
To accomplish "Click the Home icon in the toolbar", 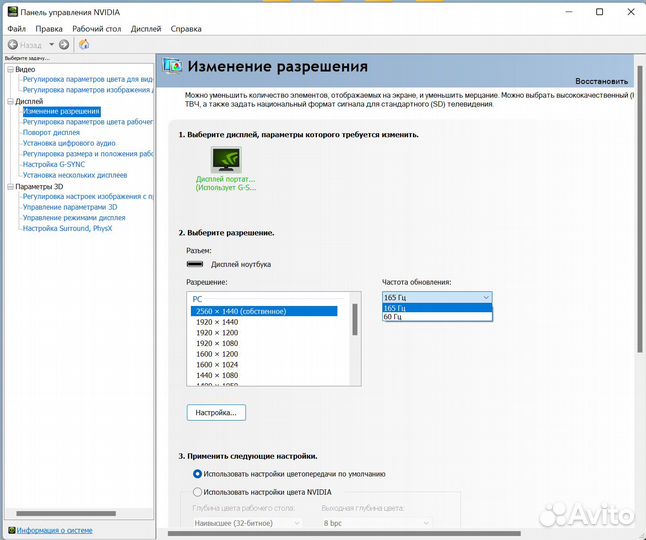I will [84, 44].
